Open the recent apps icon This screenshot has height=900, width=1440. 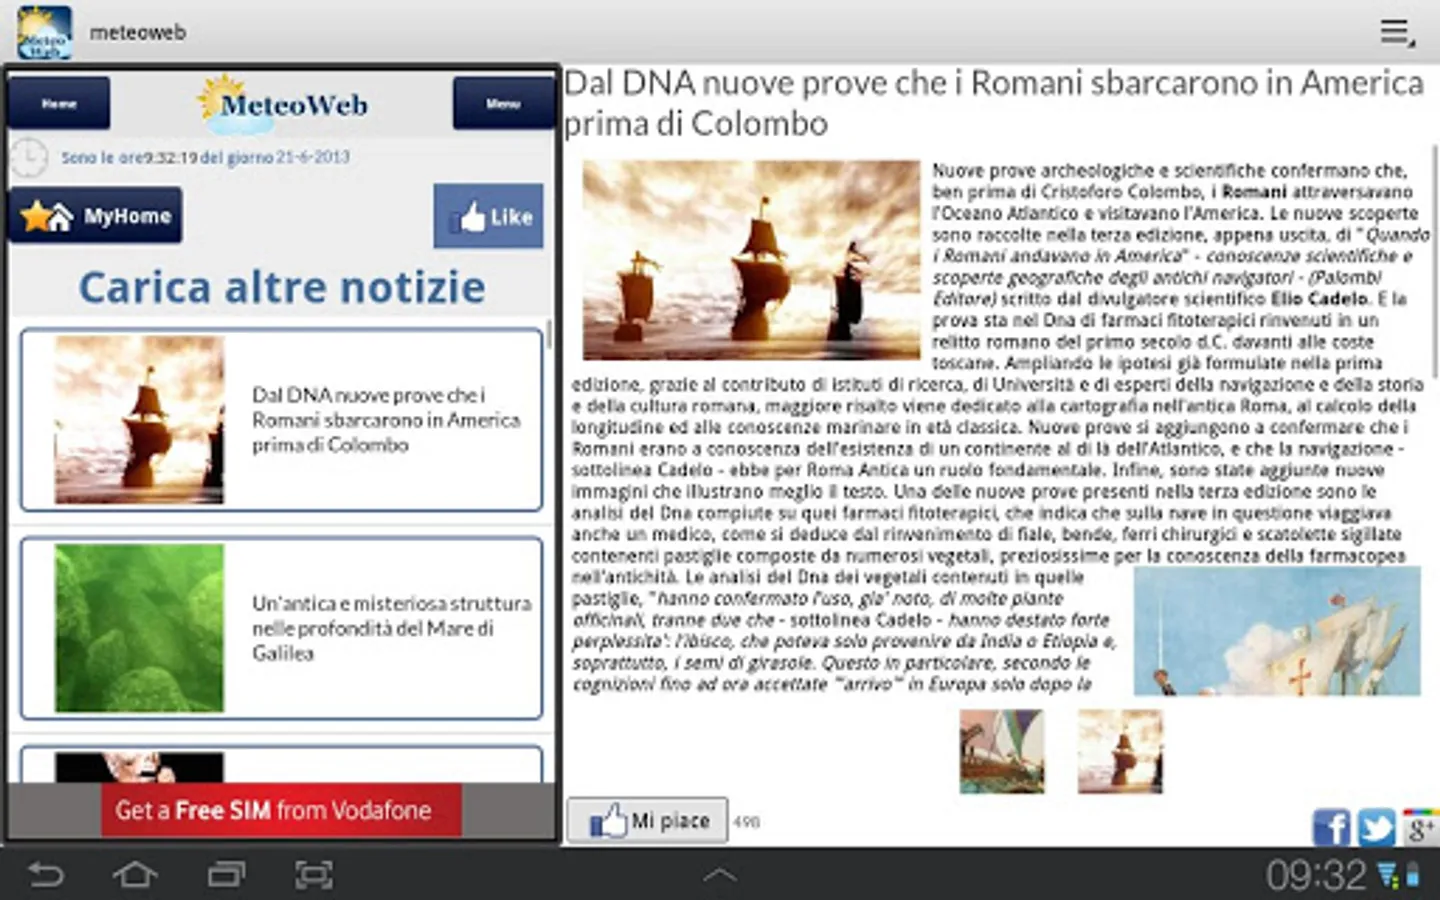(226, 875)
